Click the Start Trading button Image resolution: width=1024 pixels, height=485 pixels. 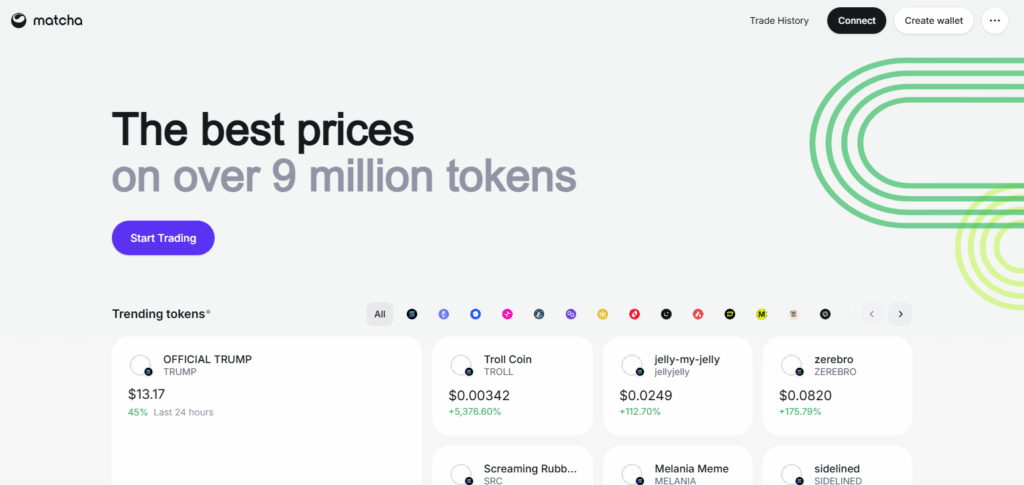pyautogui.click(x=163, y=238)
